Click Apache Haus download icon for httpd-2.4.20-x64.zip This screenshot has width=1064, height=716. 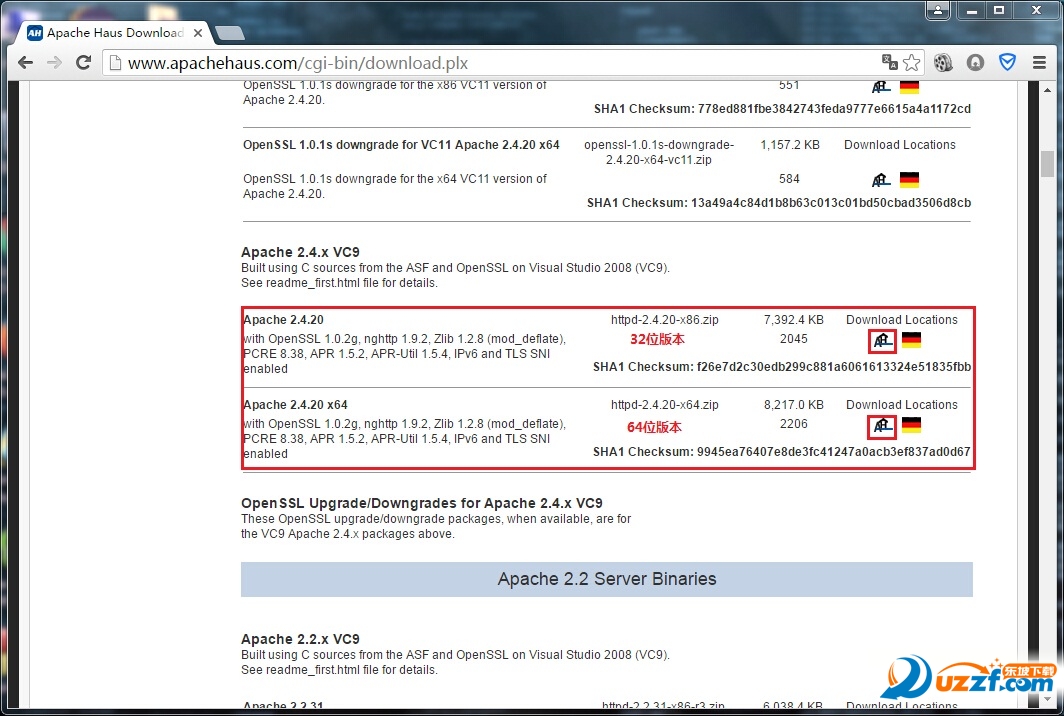coord(881,426)
